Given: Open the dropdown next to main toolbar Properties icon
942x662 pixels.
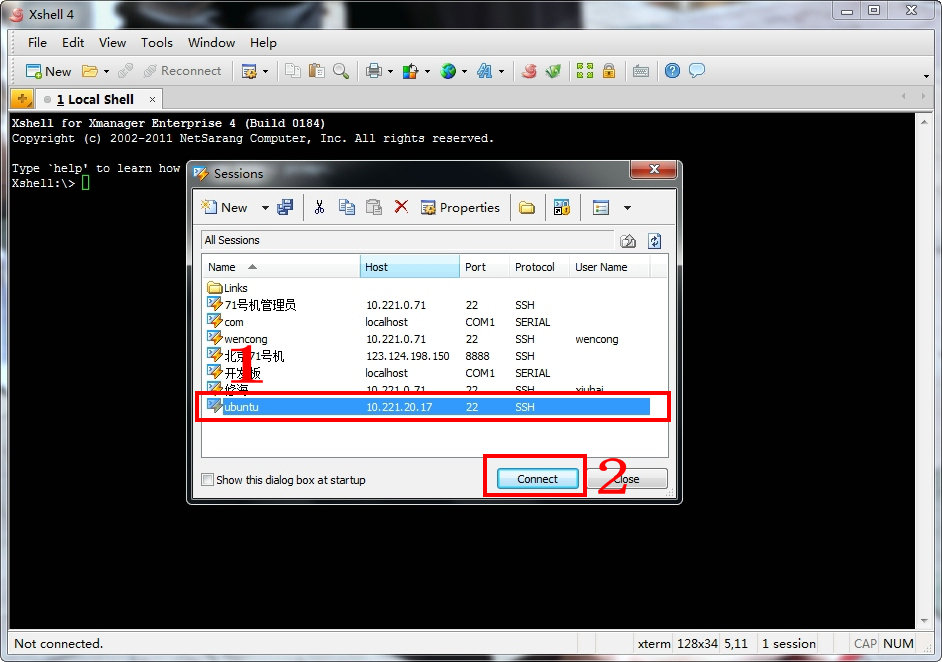Looking at the screenshot, I should point(266,72).
